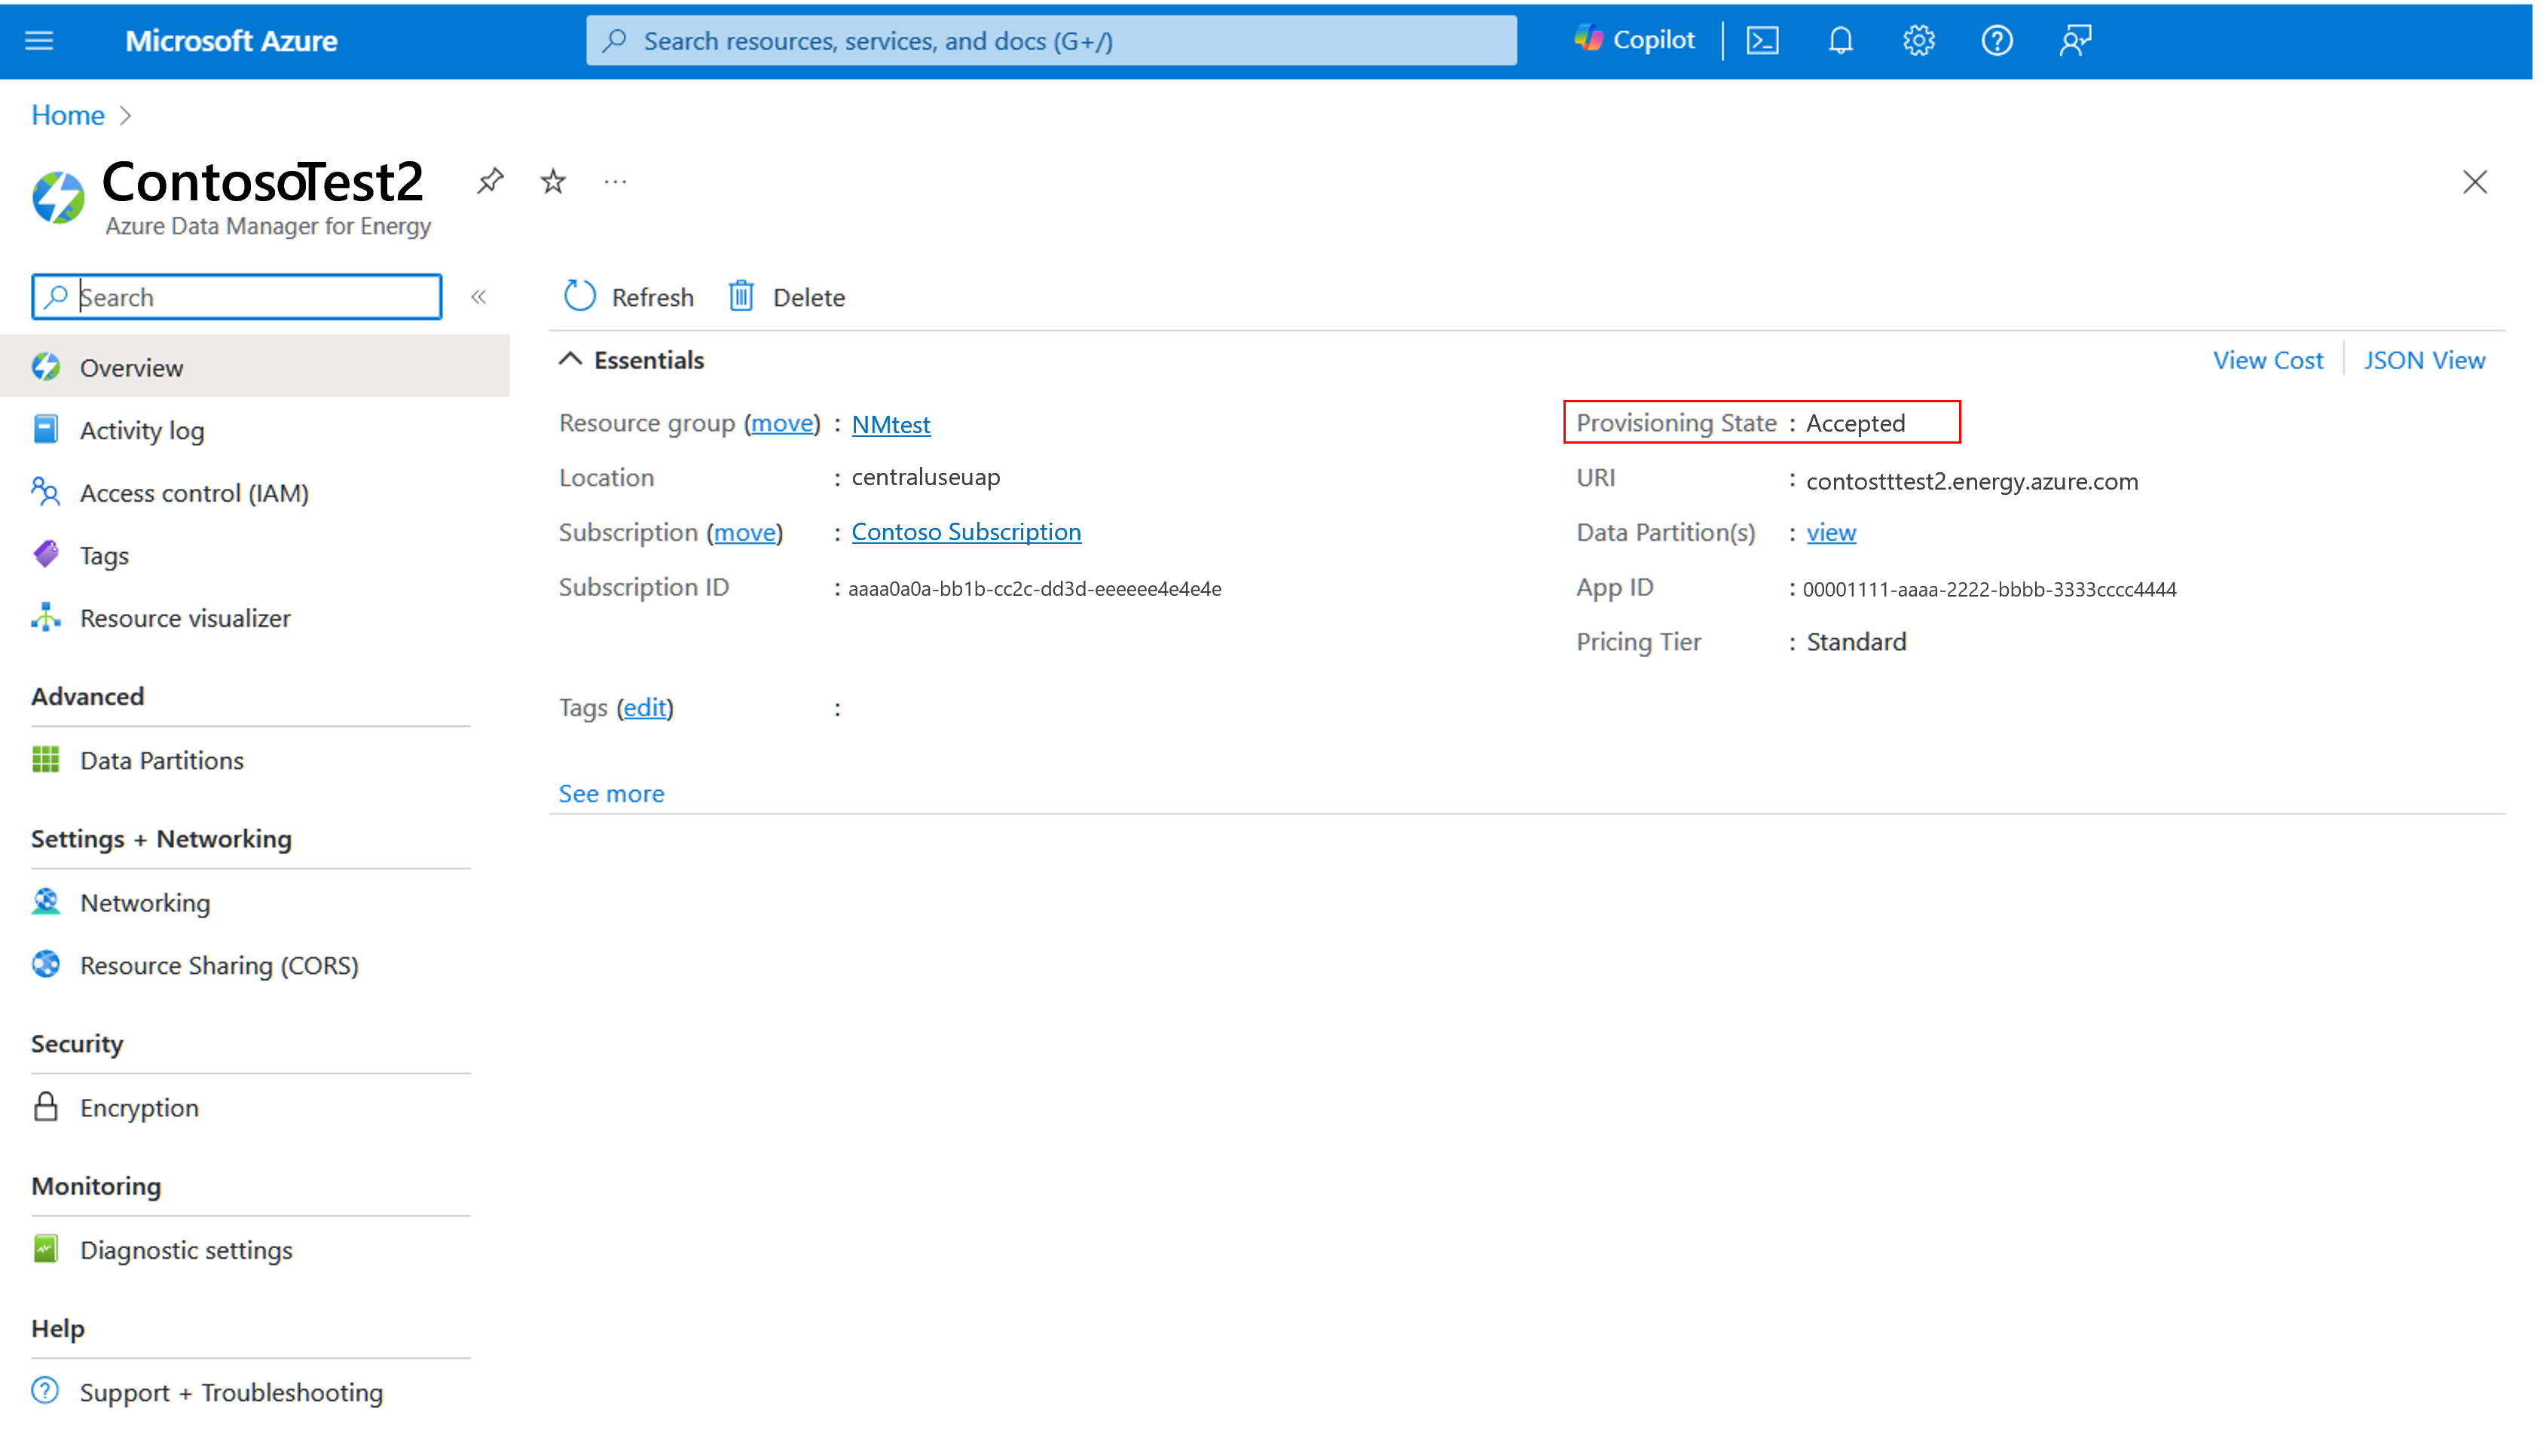Pin ContosoTest2 to dashboard
Screen dimensions: 2543x1456
(x=490, y=181)
